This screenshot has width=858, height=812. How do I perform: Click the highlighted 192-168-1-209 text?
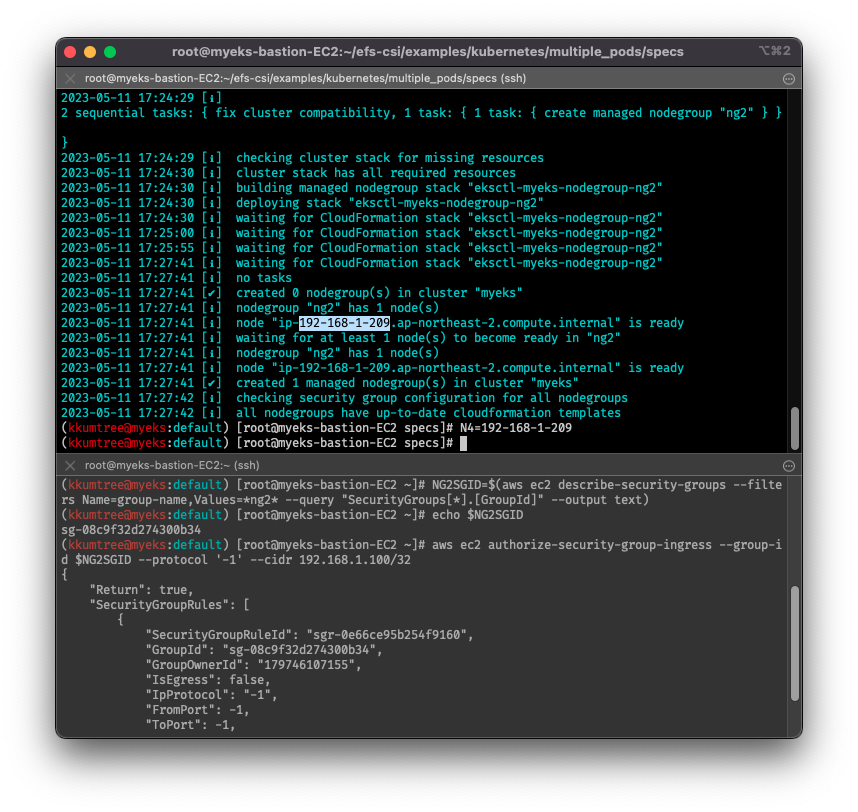point(344,323)
